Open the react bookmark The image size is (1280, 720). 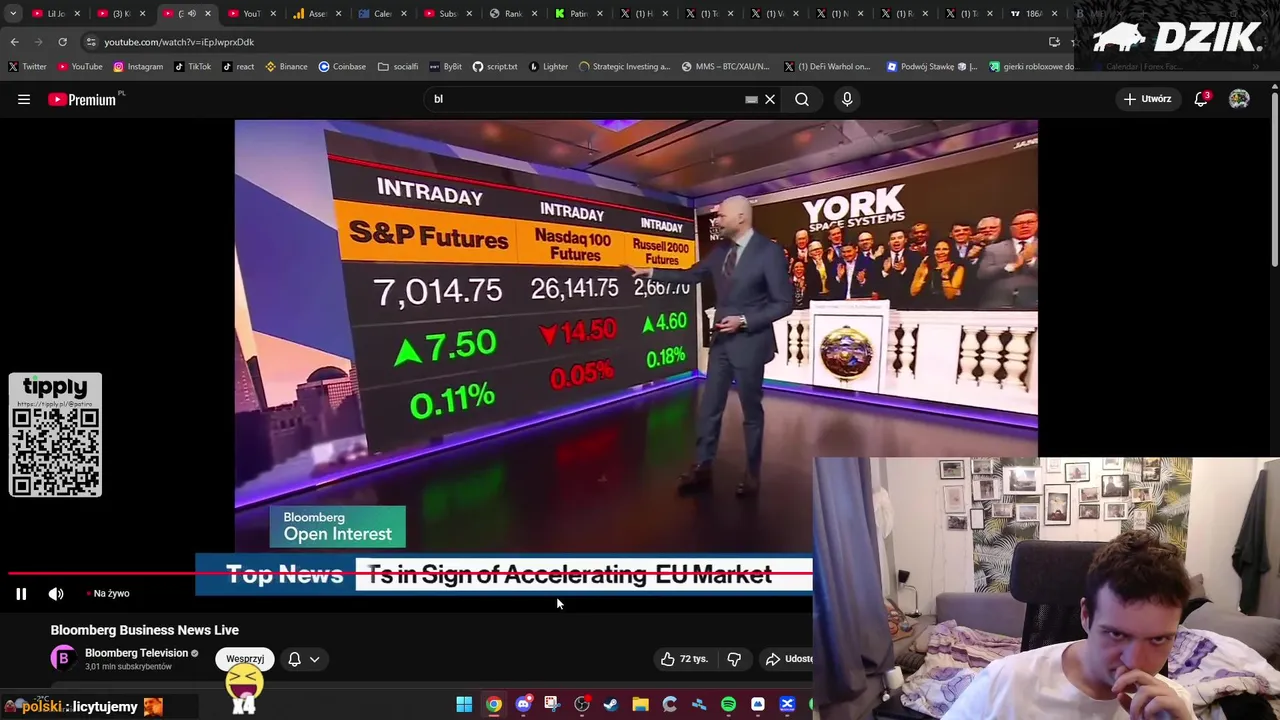tap(238, 67)
